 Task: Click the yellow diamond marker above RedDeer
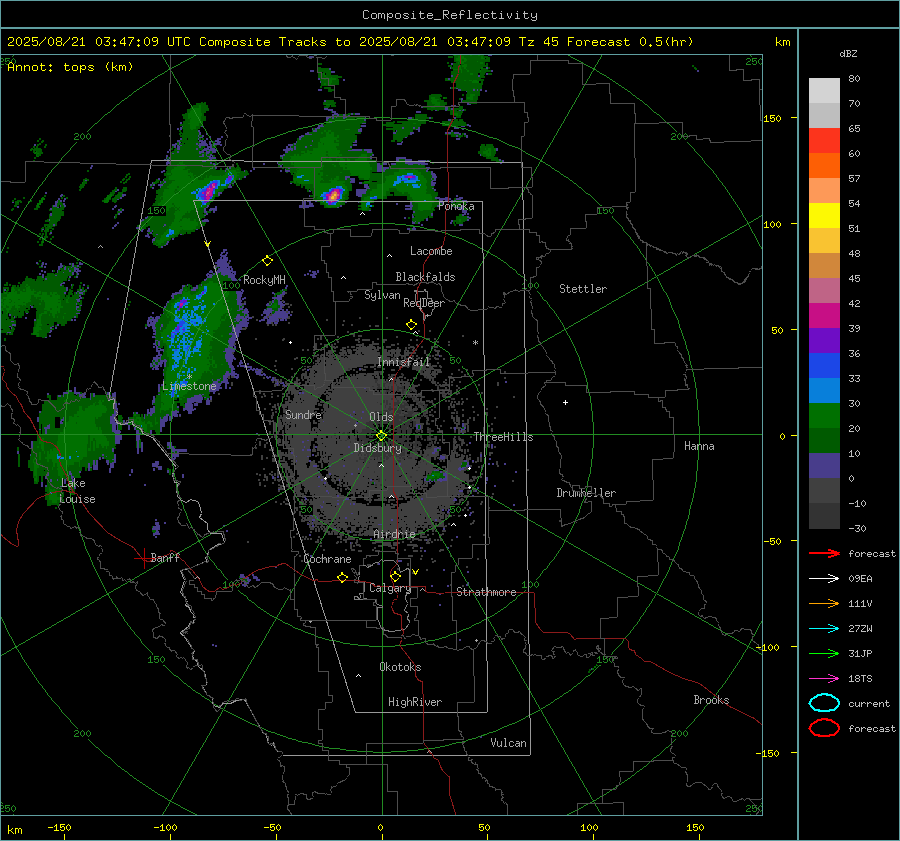tap(411, 325)
